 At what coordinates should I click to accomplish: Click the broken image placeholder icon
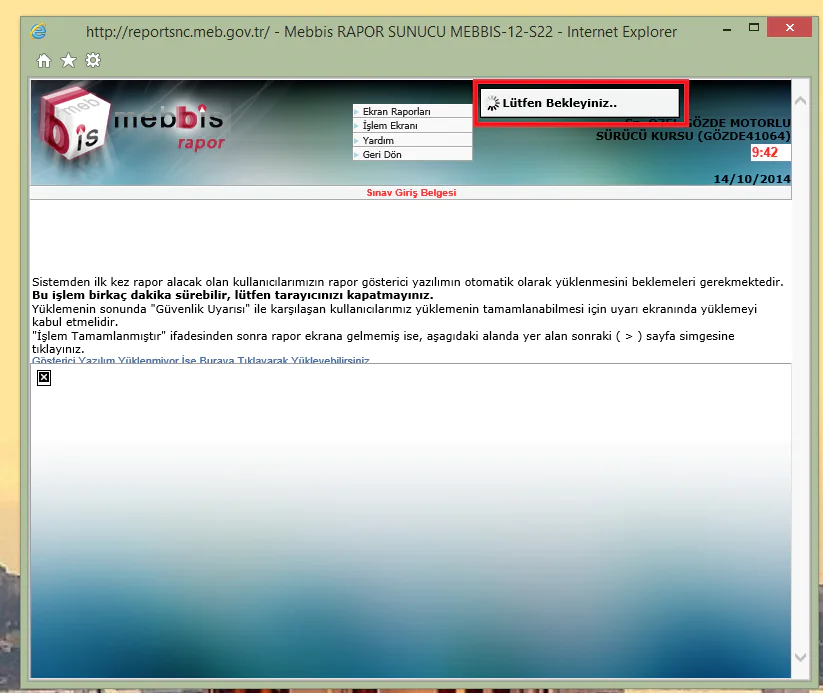click(43, 378)
